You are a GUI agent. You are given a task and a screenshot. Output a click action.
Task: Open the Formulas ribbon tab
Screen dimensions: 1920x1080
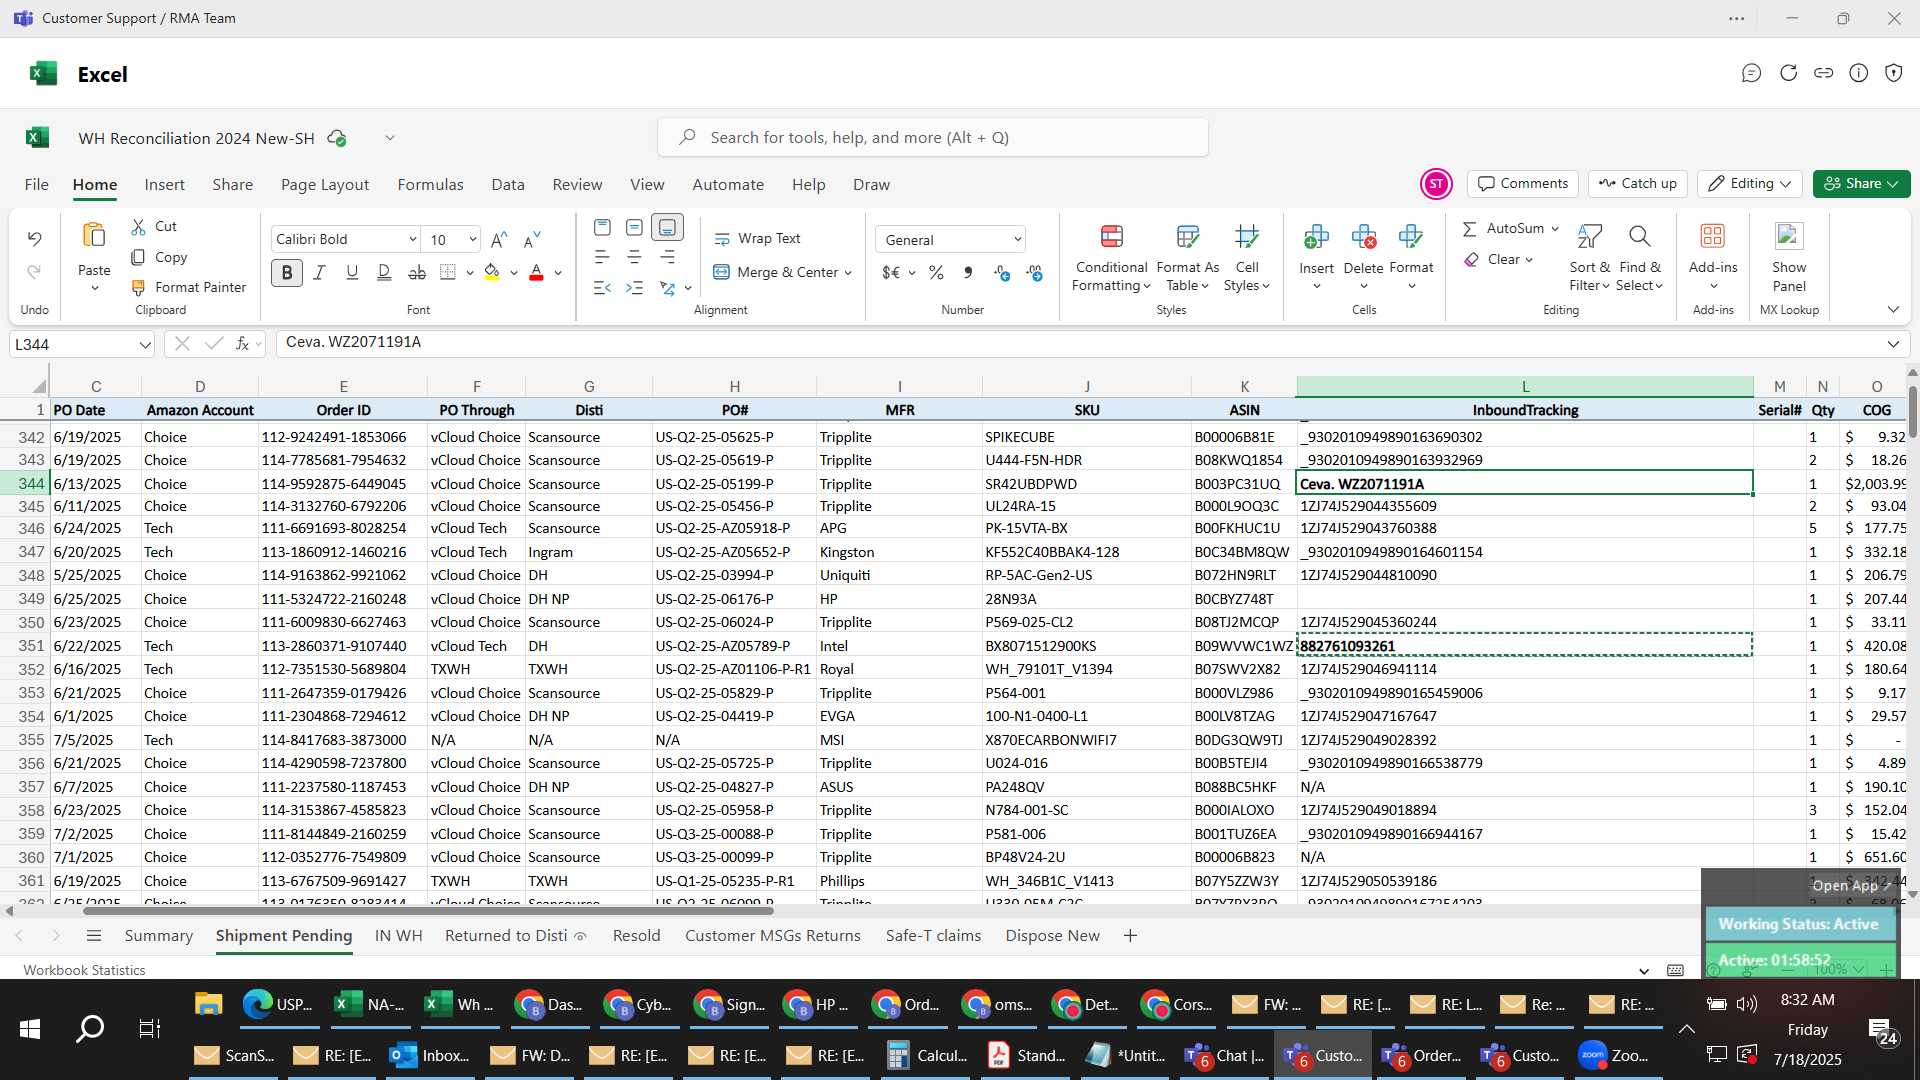pos(430,185)
